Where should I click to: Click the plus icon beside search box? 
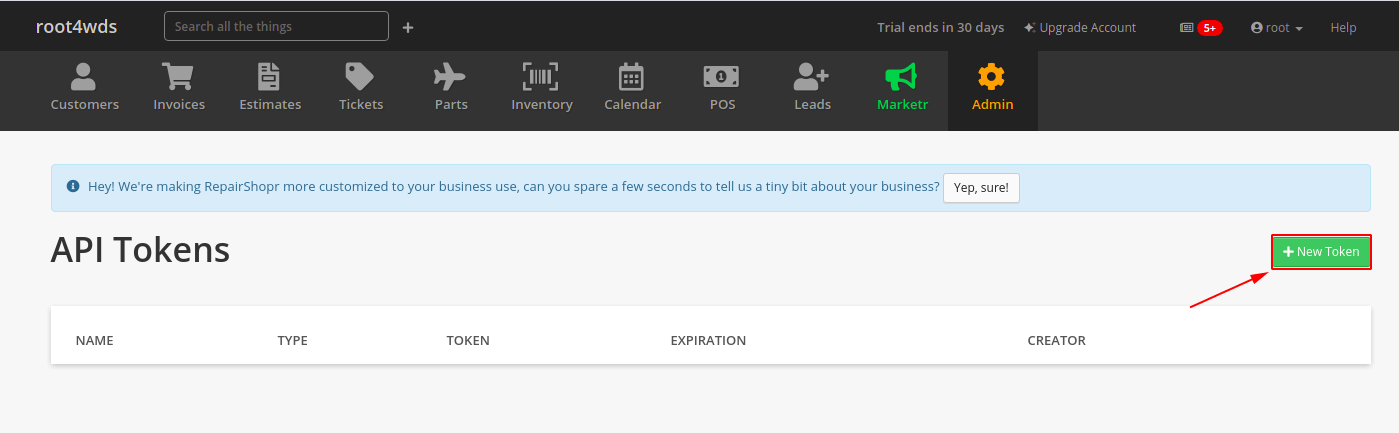coord(408,27)
